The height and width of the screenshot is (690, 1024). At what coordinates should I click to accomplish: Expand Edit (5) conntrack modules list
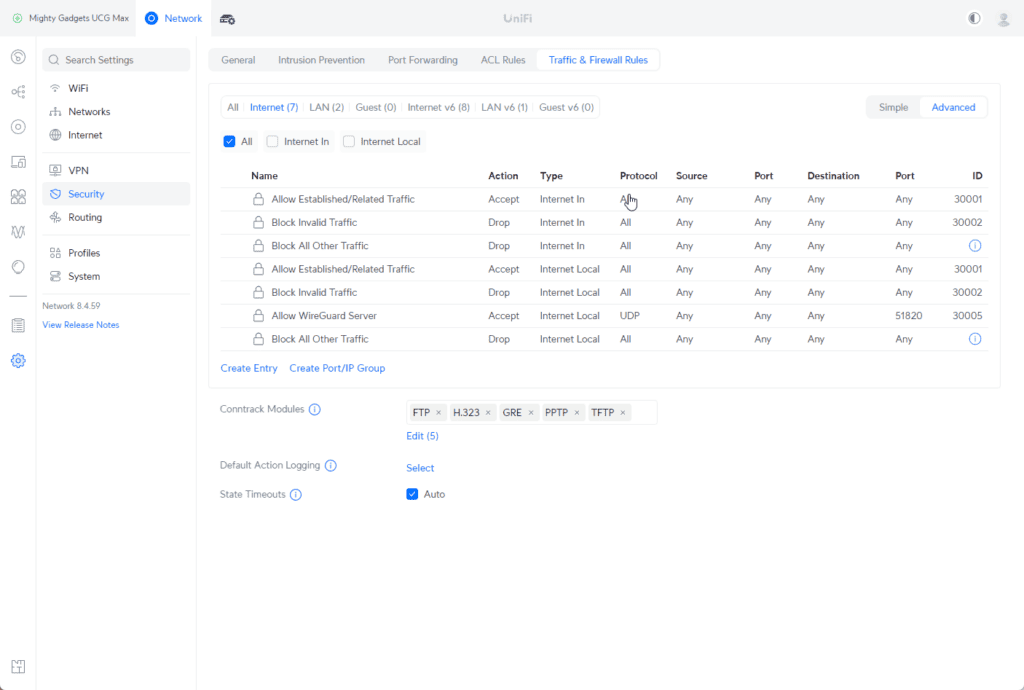pos(422,436)
